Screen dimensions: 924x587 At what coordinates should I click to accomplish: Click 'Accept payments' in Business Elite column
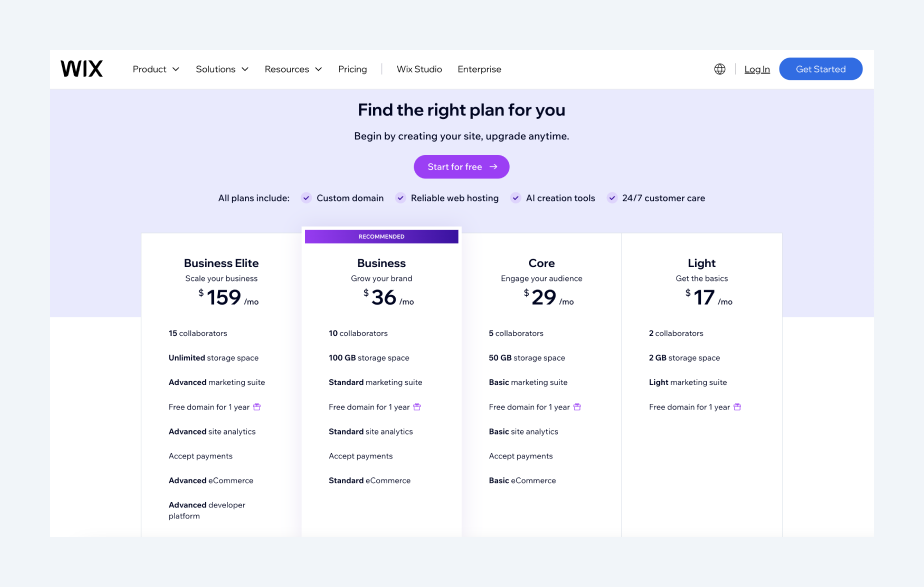tap(200, 456)
